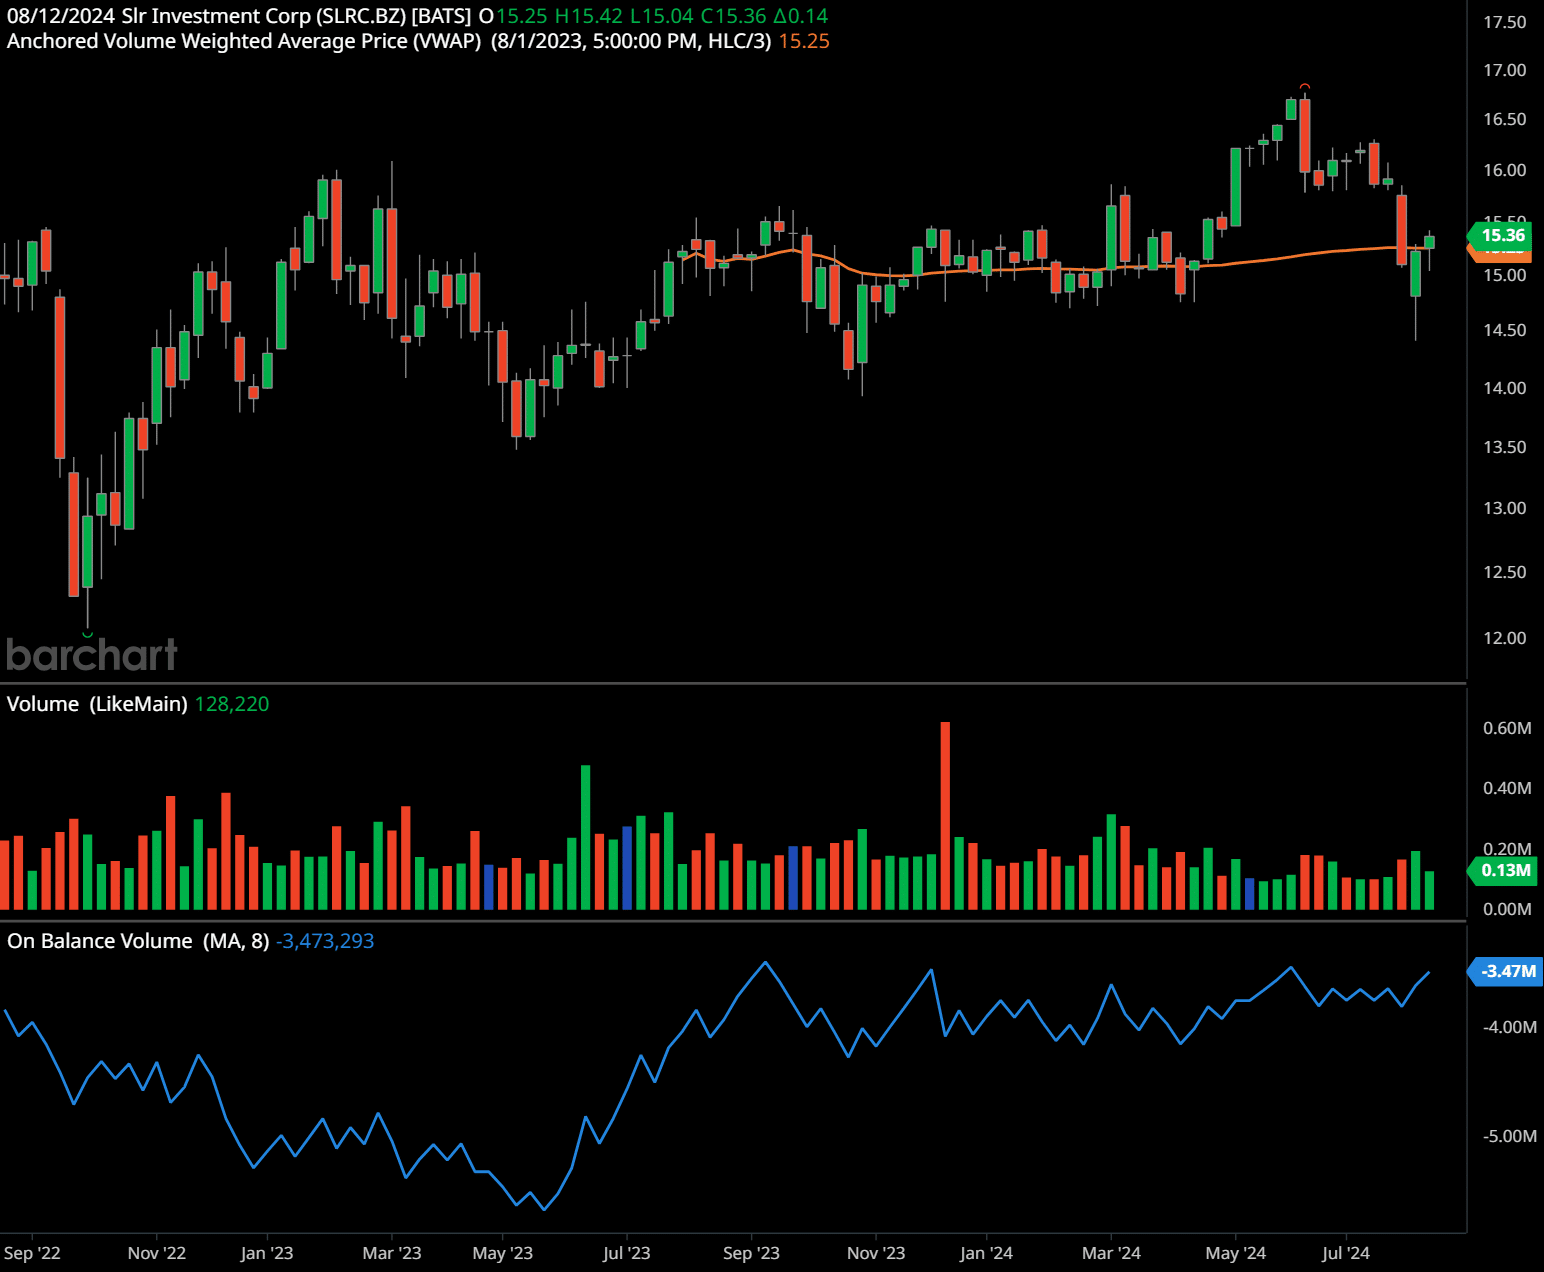
Task: Click the green 0.13M volume tag
Action: (x=1500, y=870)
